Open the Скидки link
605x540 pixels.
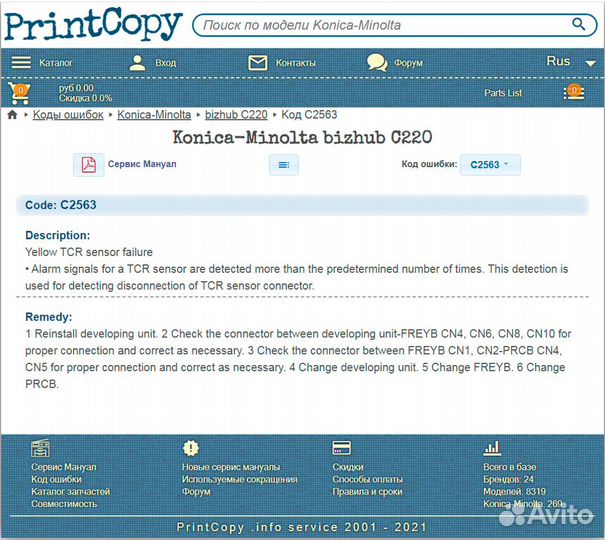[348, 467]
